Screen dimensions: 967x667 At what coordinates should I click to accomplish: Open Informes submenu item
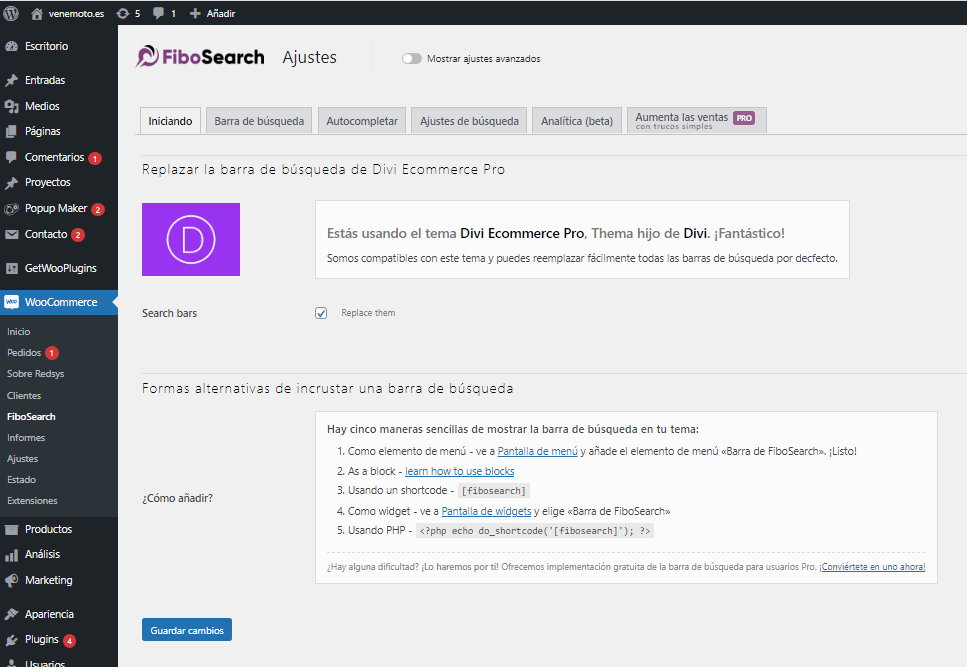[x=26, y=438]
